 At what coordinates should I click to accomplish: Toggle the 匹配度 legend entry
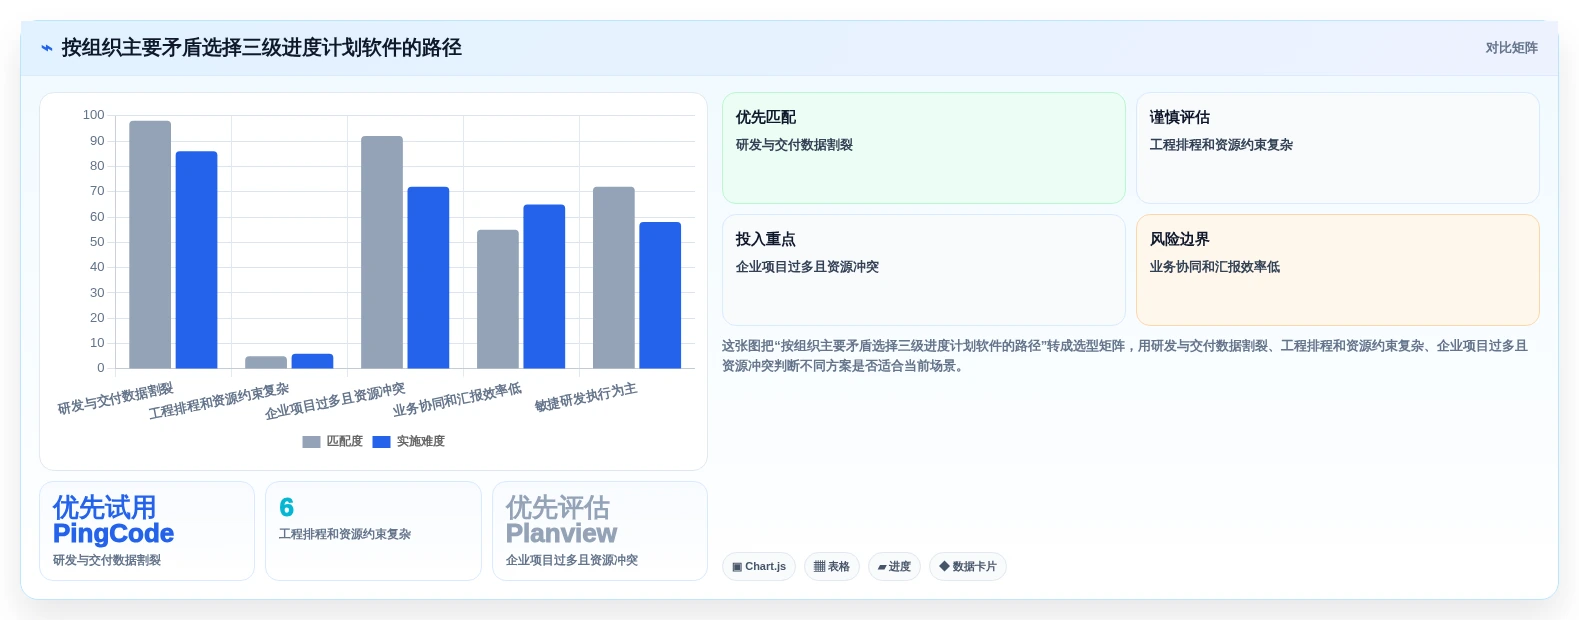click(332, 441)
